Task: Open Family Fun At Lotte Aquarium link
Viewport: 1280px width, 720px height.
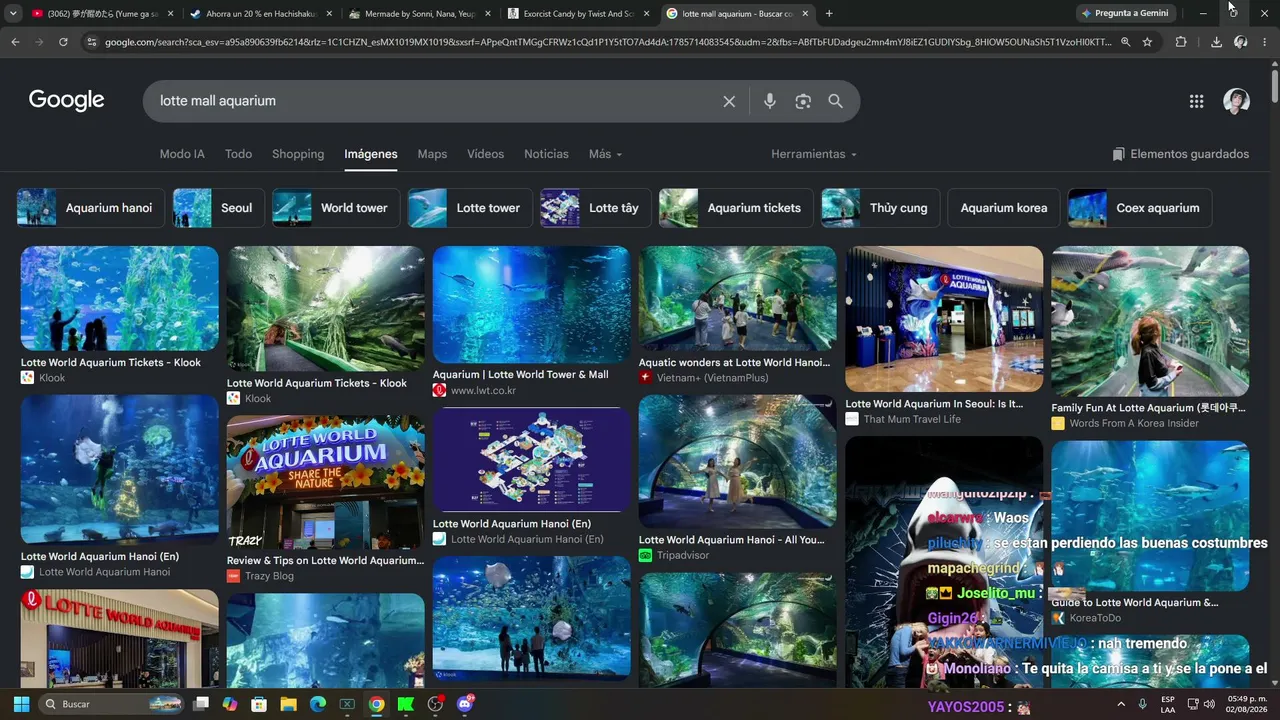Action: pyautogui.click(x=1149, y=408)
